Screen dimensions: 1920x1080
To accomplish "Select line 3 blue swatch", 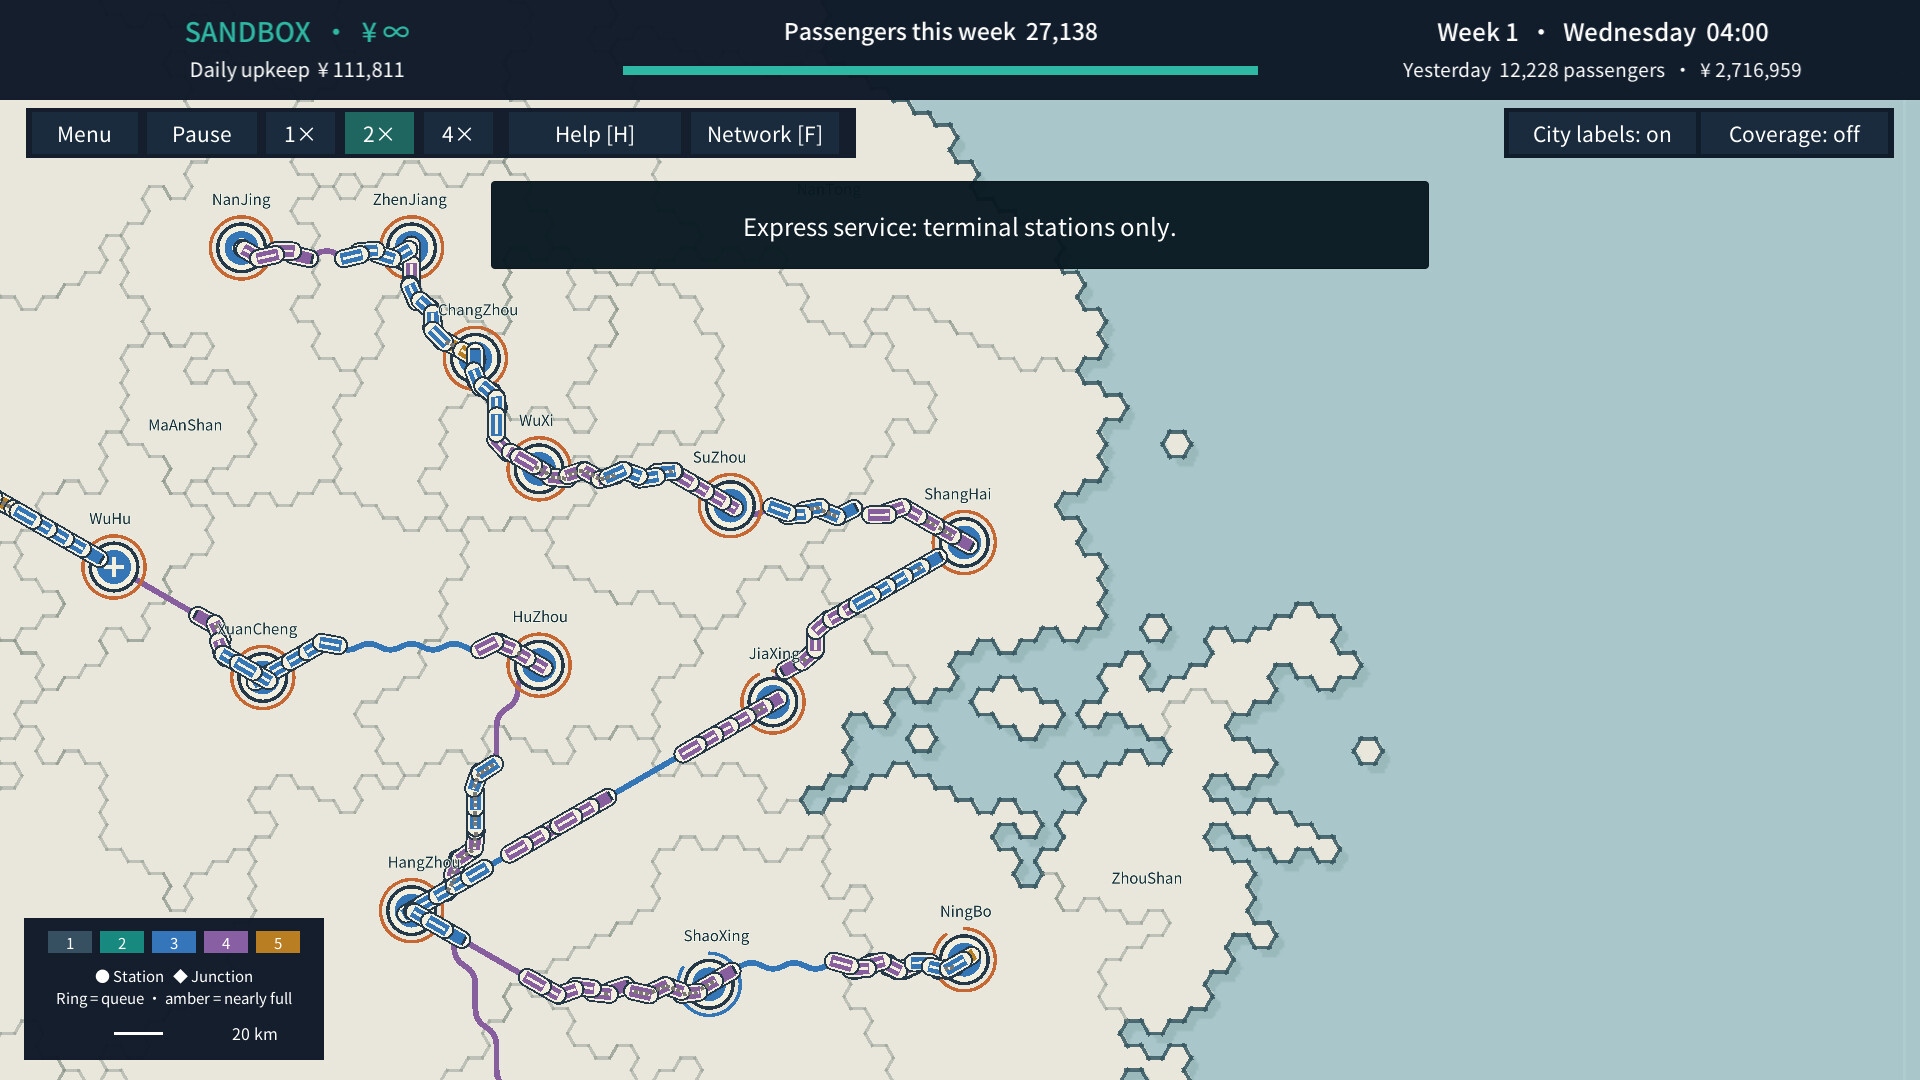I will tap(174, 942).
